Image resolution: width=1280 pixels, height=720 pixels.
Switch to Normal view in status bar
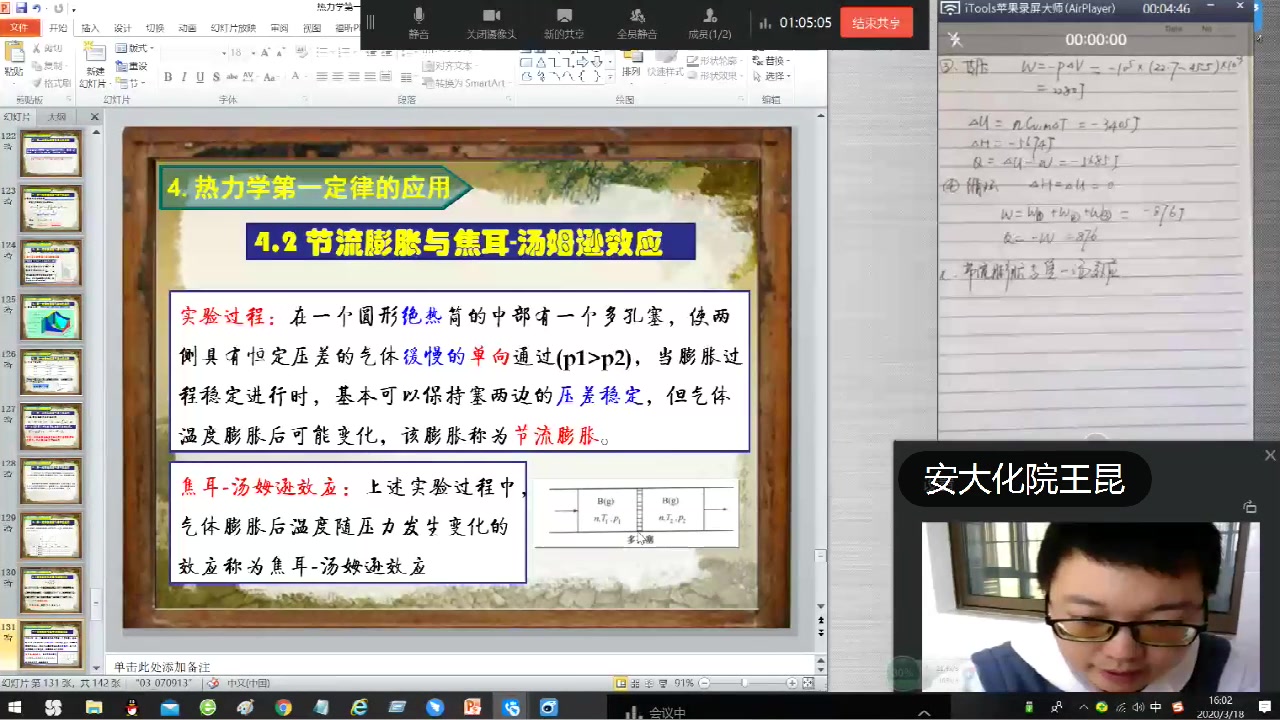coord(621,683)
